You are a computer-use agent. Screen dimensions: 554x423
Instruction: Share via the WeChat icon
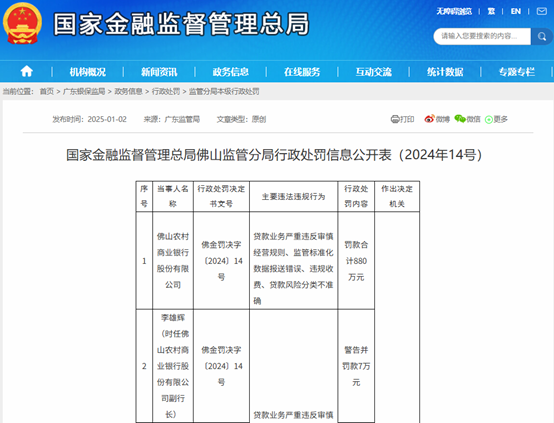[460, 119]
